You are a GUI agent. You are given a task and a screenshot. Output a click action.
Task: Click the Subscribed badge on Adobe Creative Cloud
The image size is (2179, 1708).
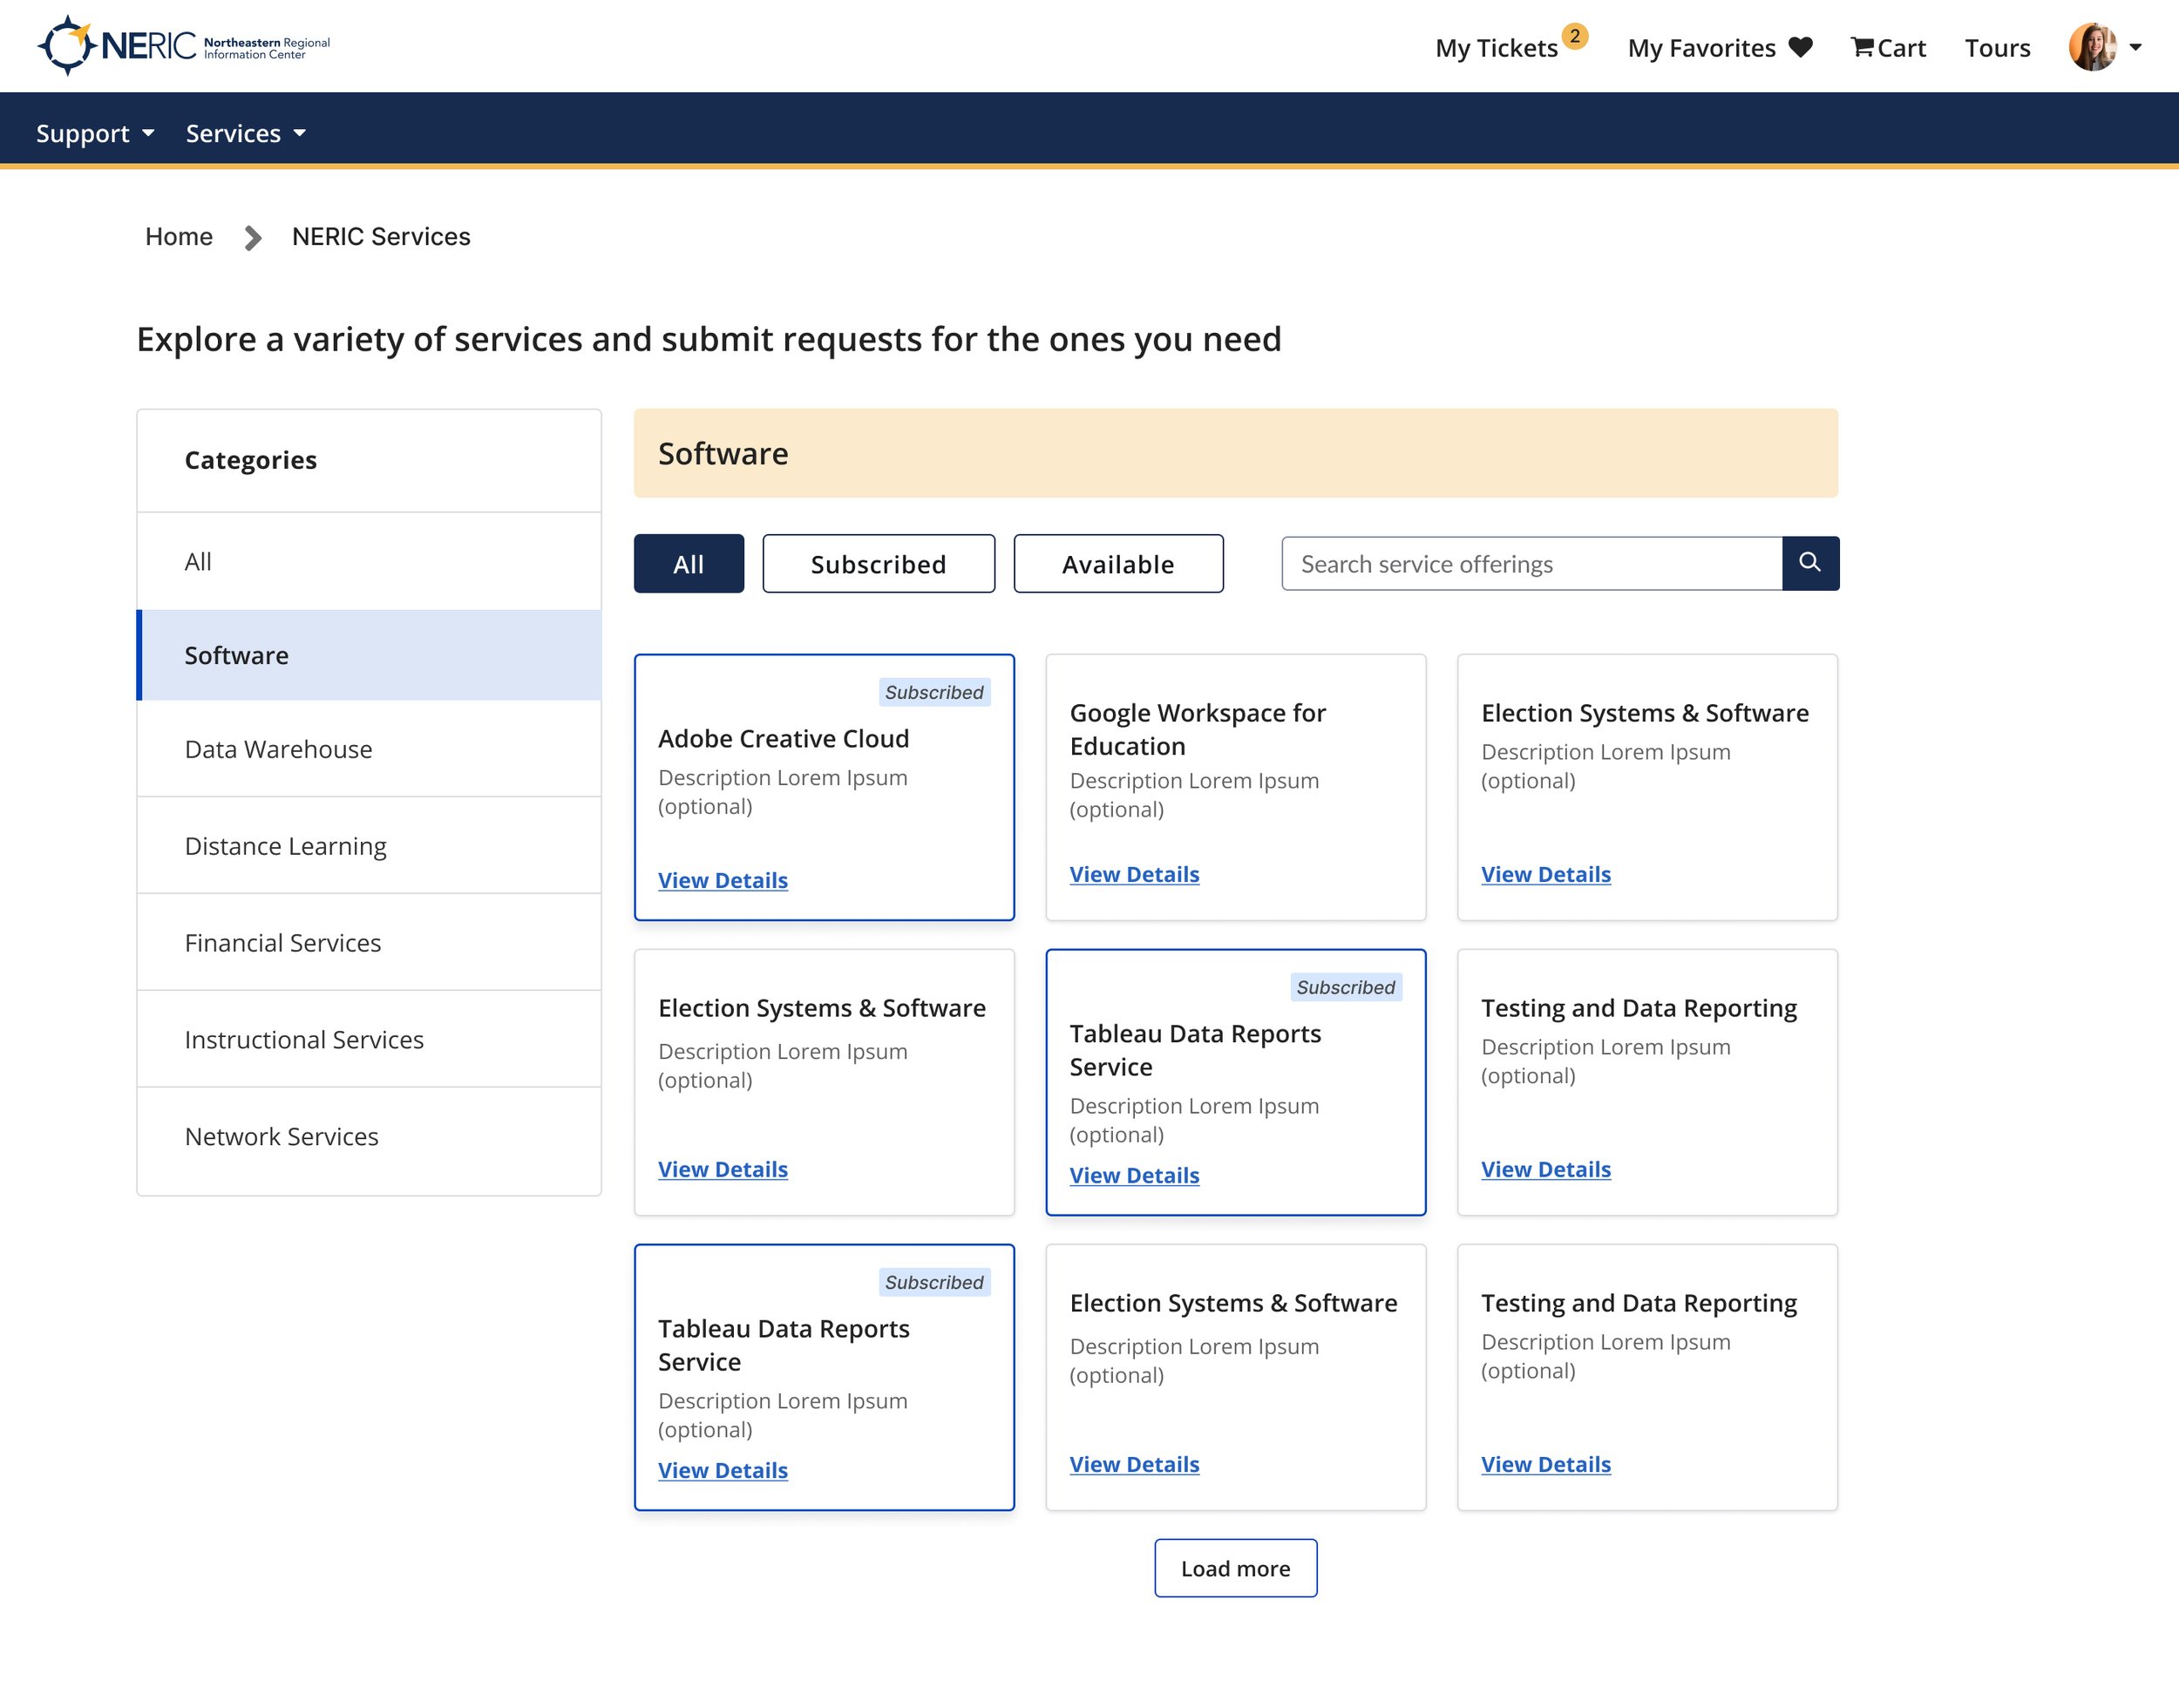coord(934,692)
